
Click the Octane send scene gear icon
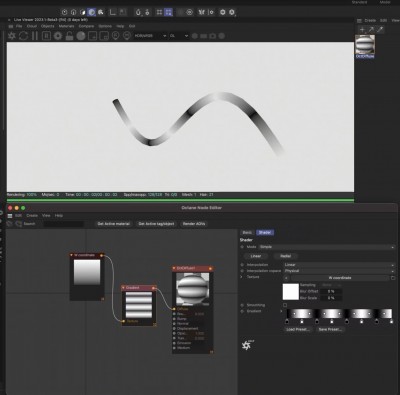pos(12,36)
